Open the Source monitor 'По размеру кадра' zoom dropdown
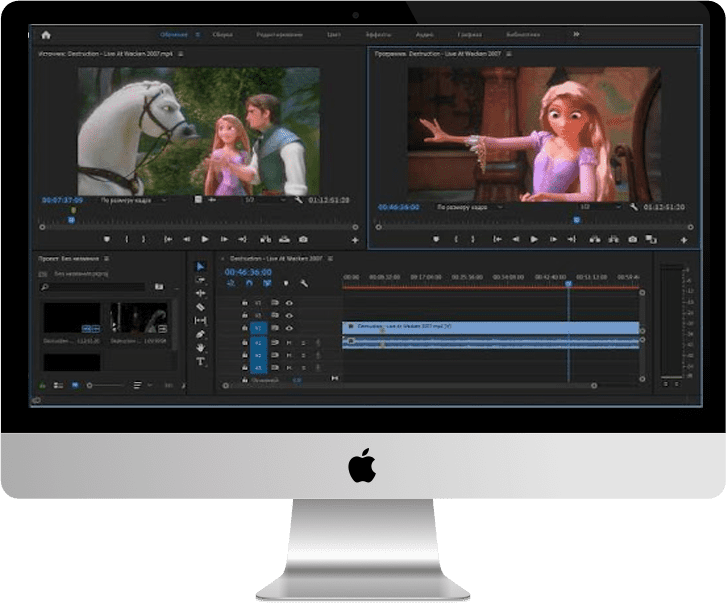This screenshot has height=603, width=726. [x=134, y=200]
